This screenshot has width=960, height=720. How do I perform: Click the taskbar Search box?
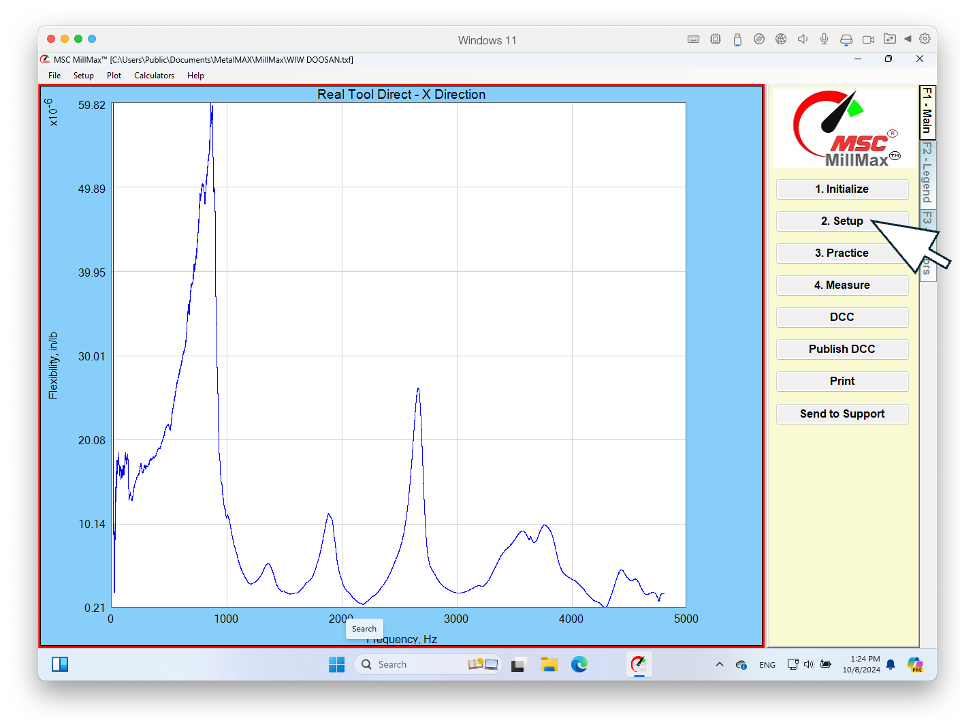click(x=427, y=664)
